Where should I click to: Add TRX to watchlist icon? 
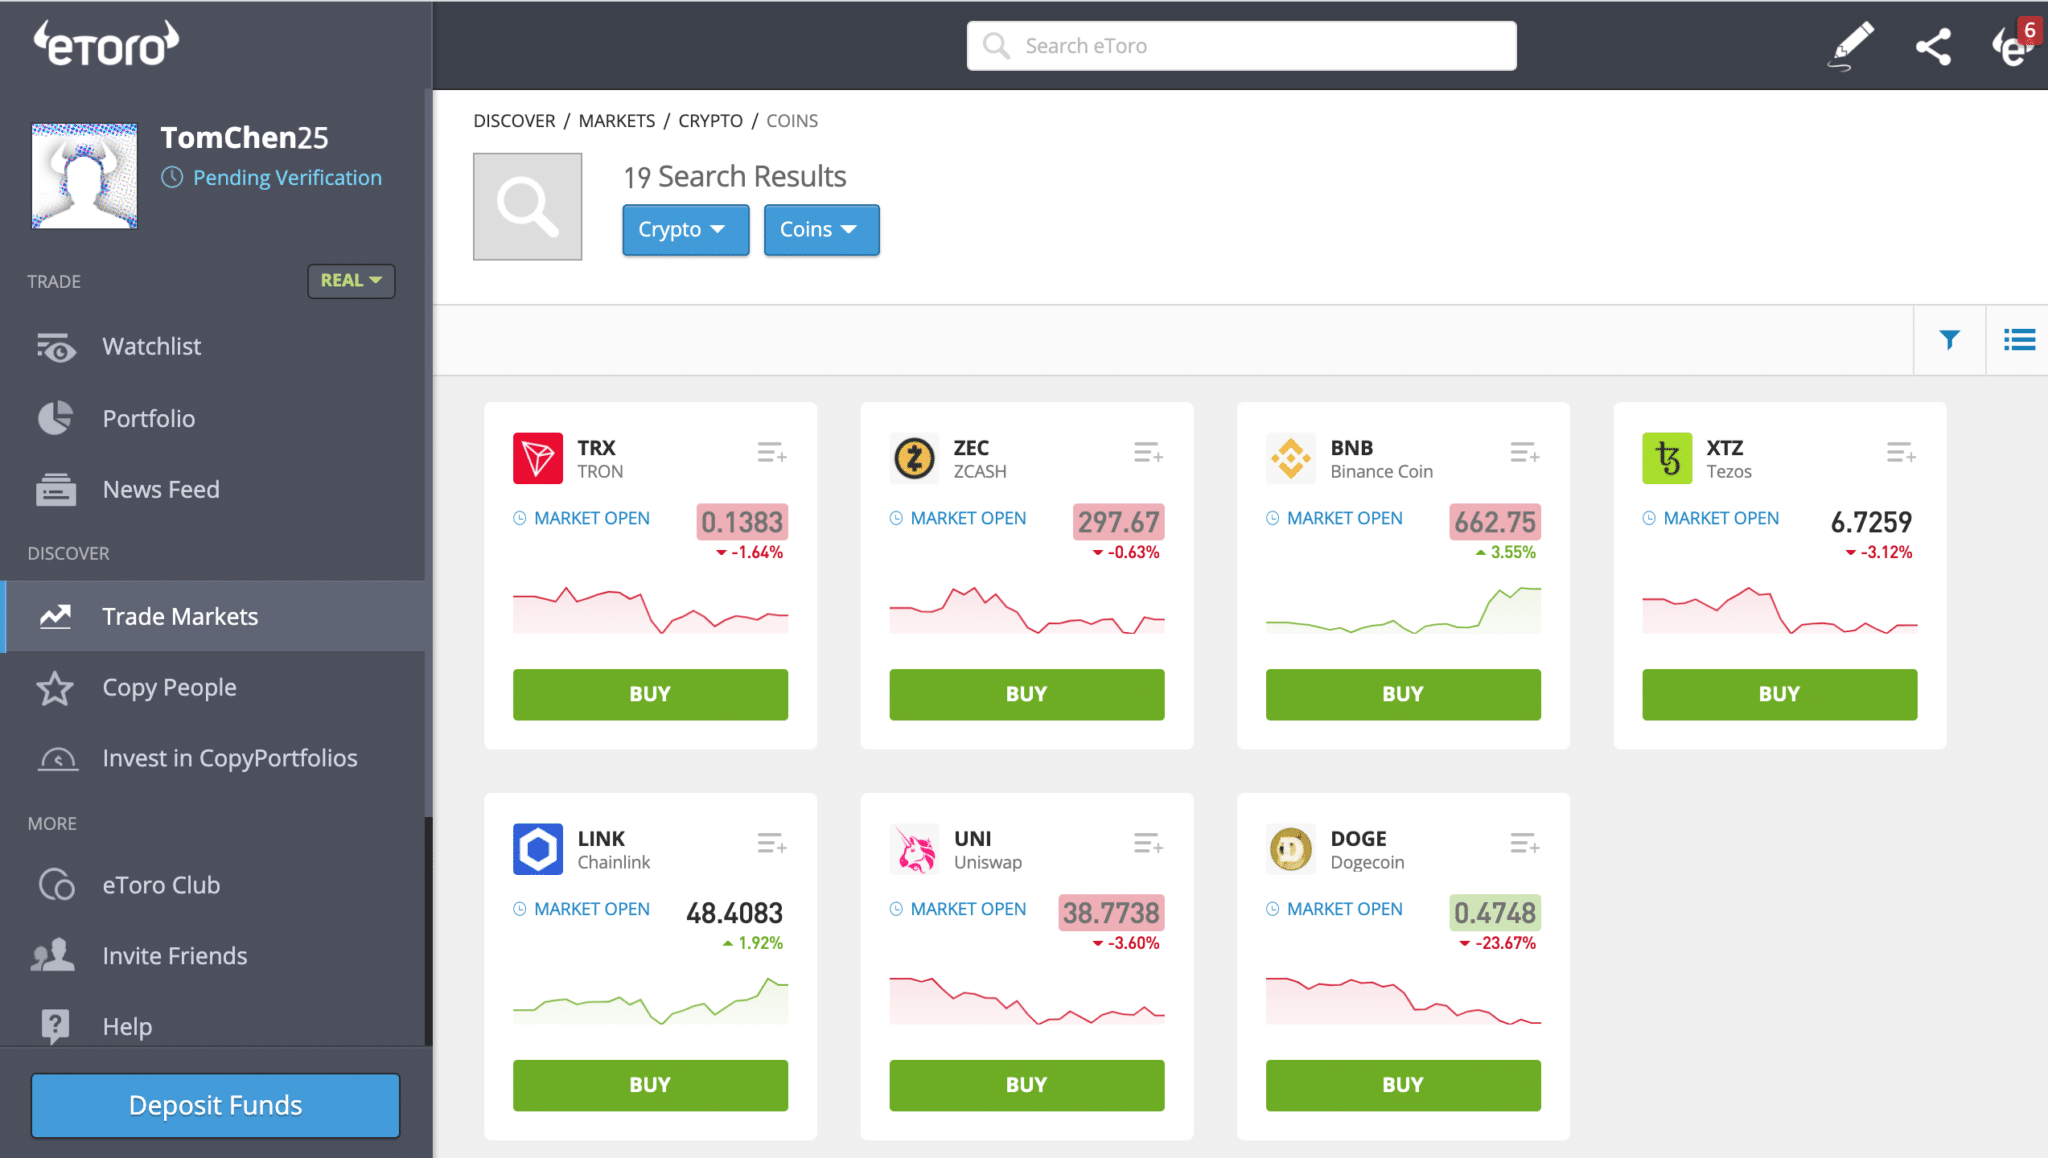pyautogui.click(x=772, y=453)
